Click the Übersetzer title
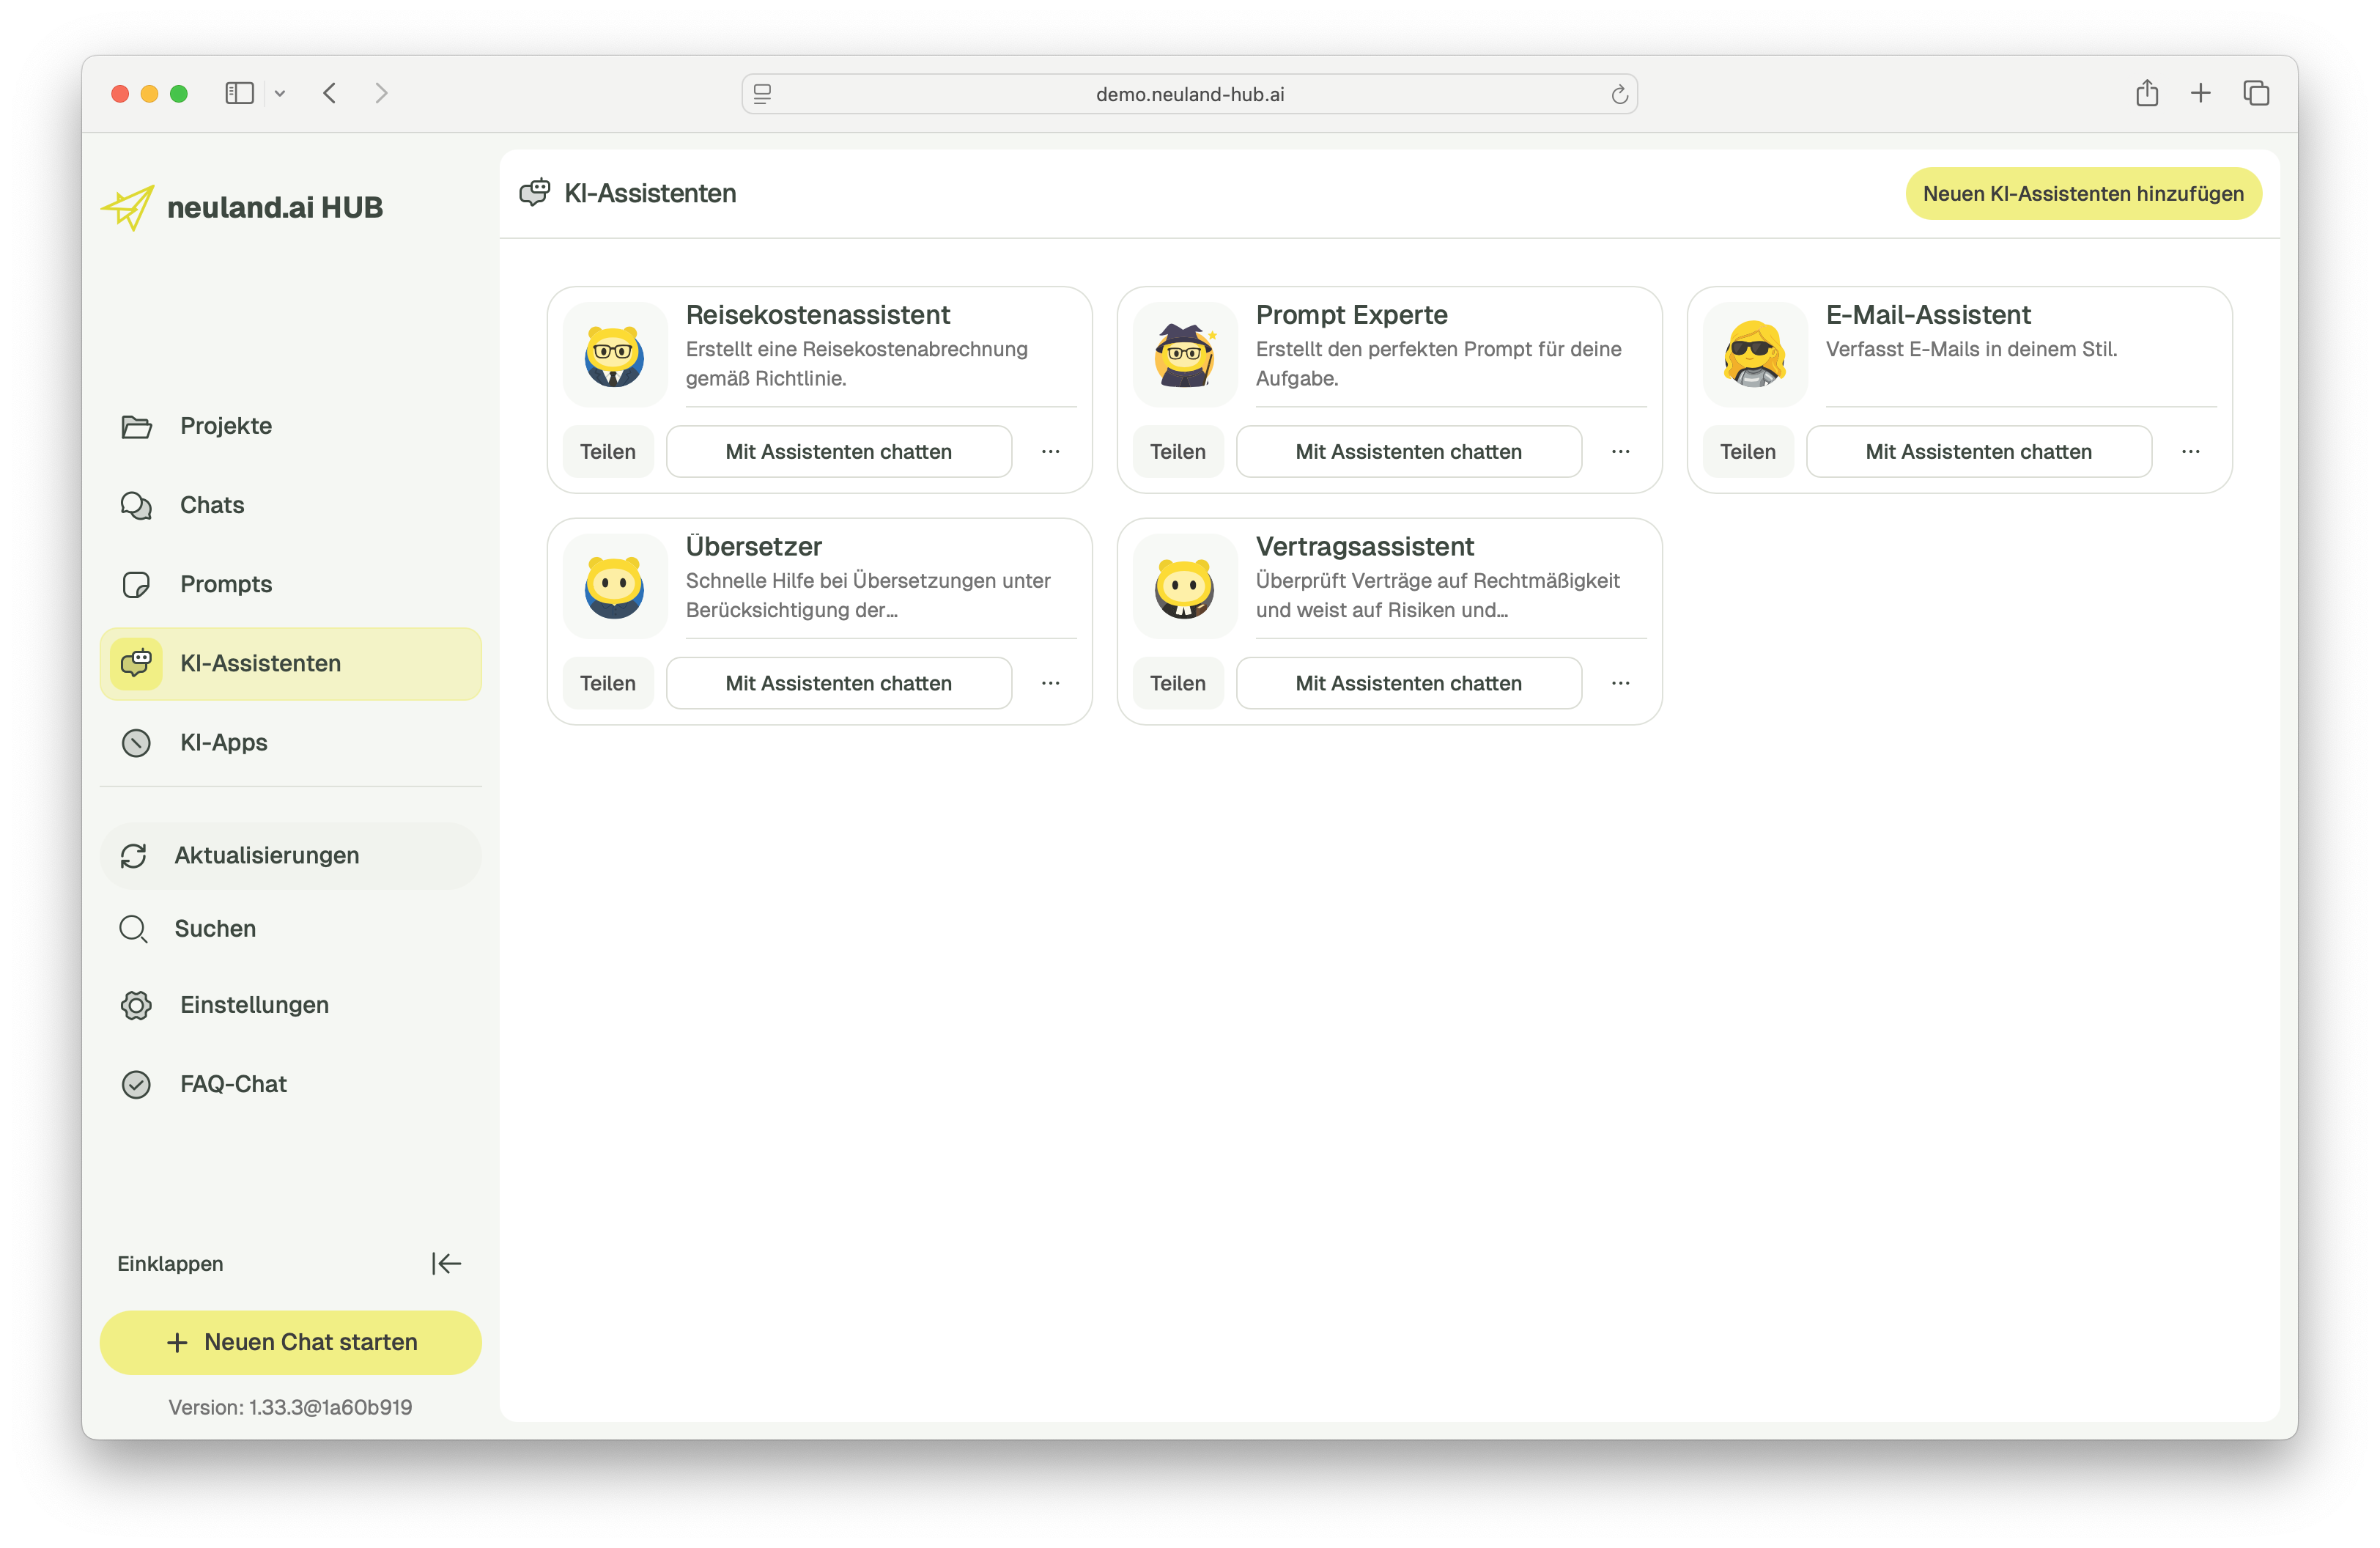2380x1548 pixels. 753,546
